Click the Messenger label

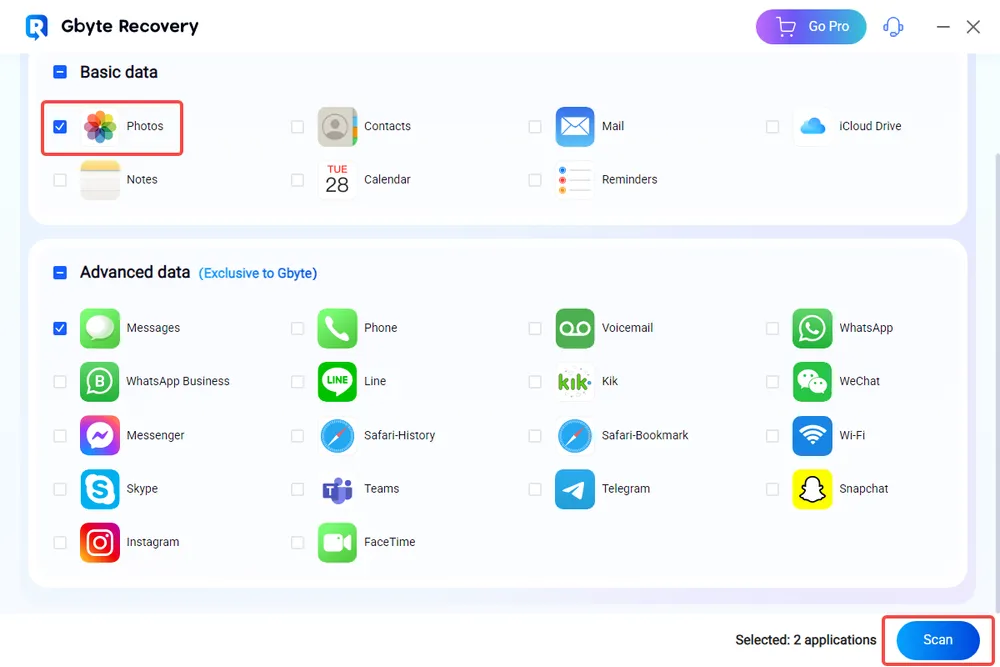click(155, 436)
